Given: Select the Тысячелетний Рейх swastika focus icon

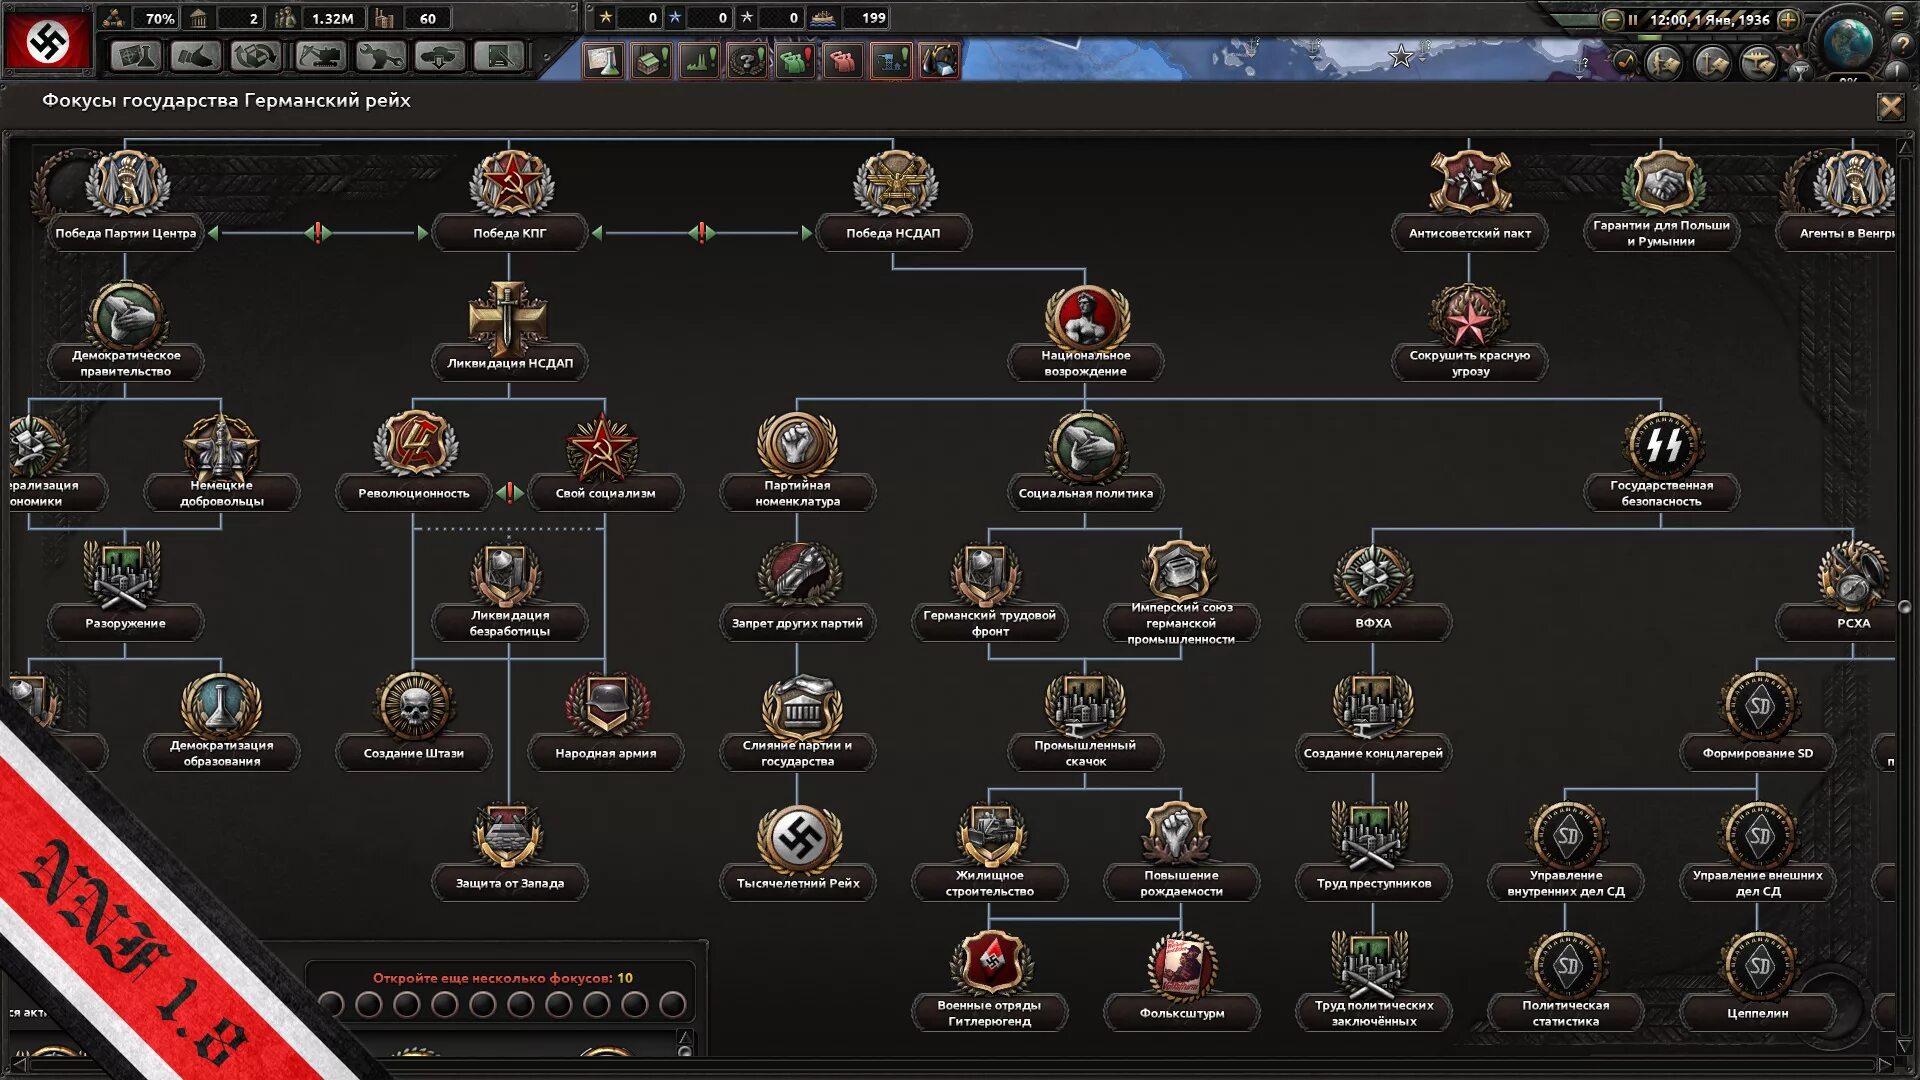Looking at the screenshot, I should click(798, 838).
